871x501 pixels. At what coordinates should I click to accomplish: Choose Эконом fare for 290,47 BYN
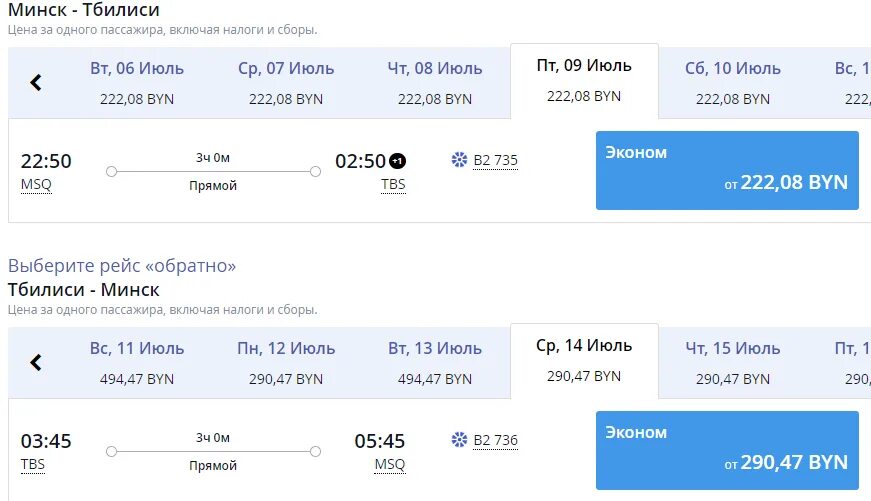[727, 450]
